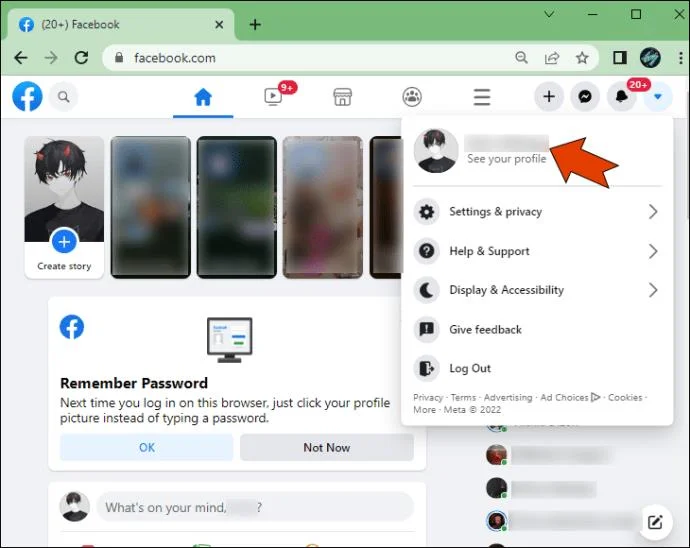Click the More footer link
The image size is (690, 548).
pos(424,410)
